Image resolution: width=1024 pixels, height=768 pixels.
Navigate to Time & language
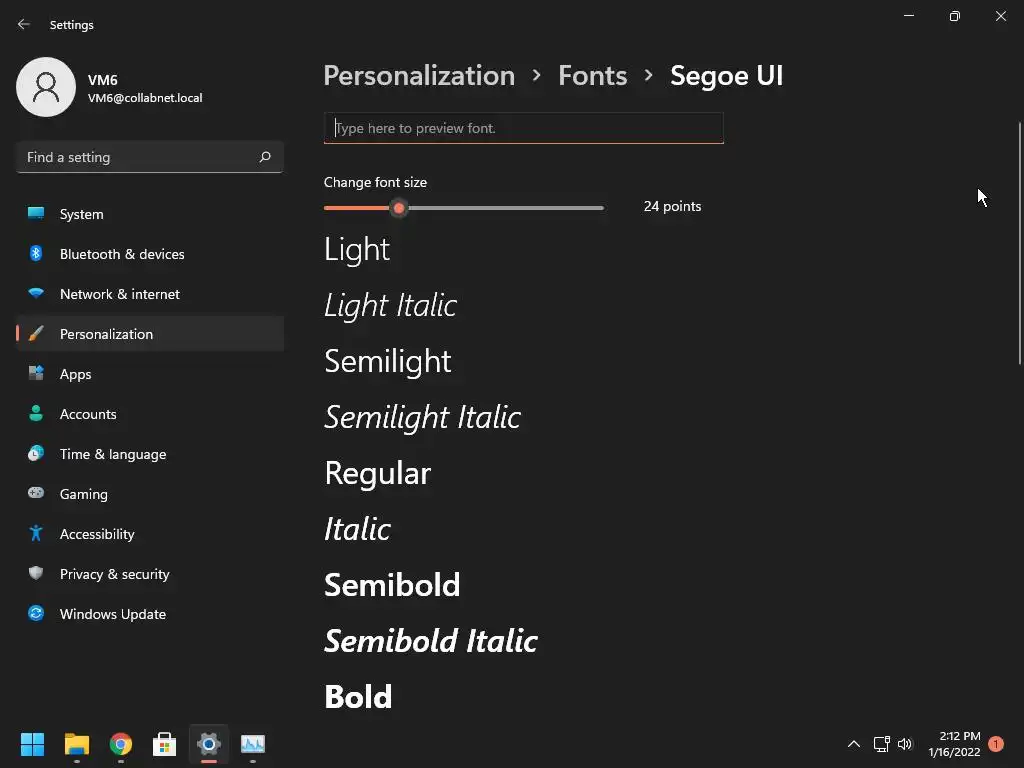pyautogui.click(x=113, y=454)
